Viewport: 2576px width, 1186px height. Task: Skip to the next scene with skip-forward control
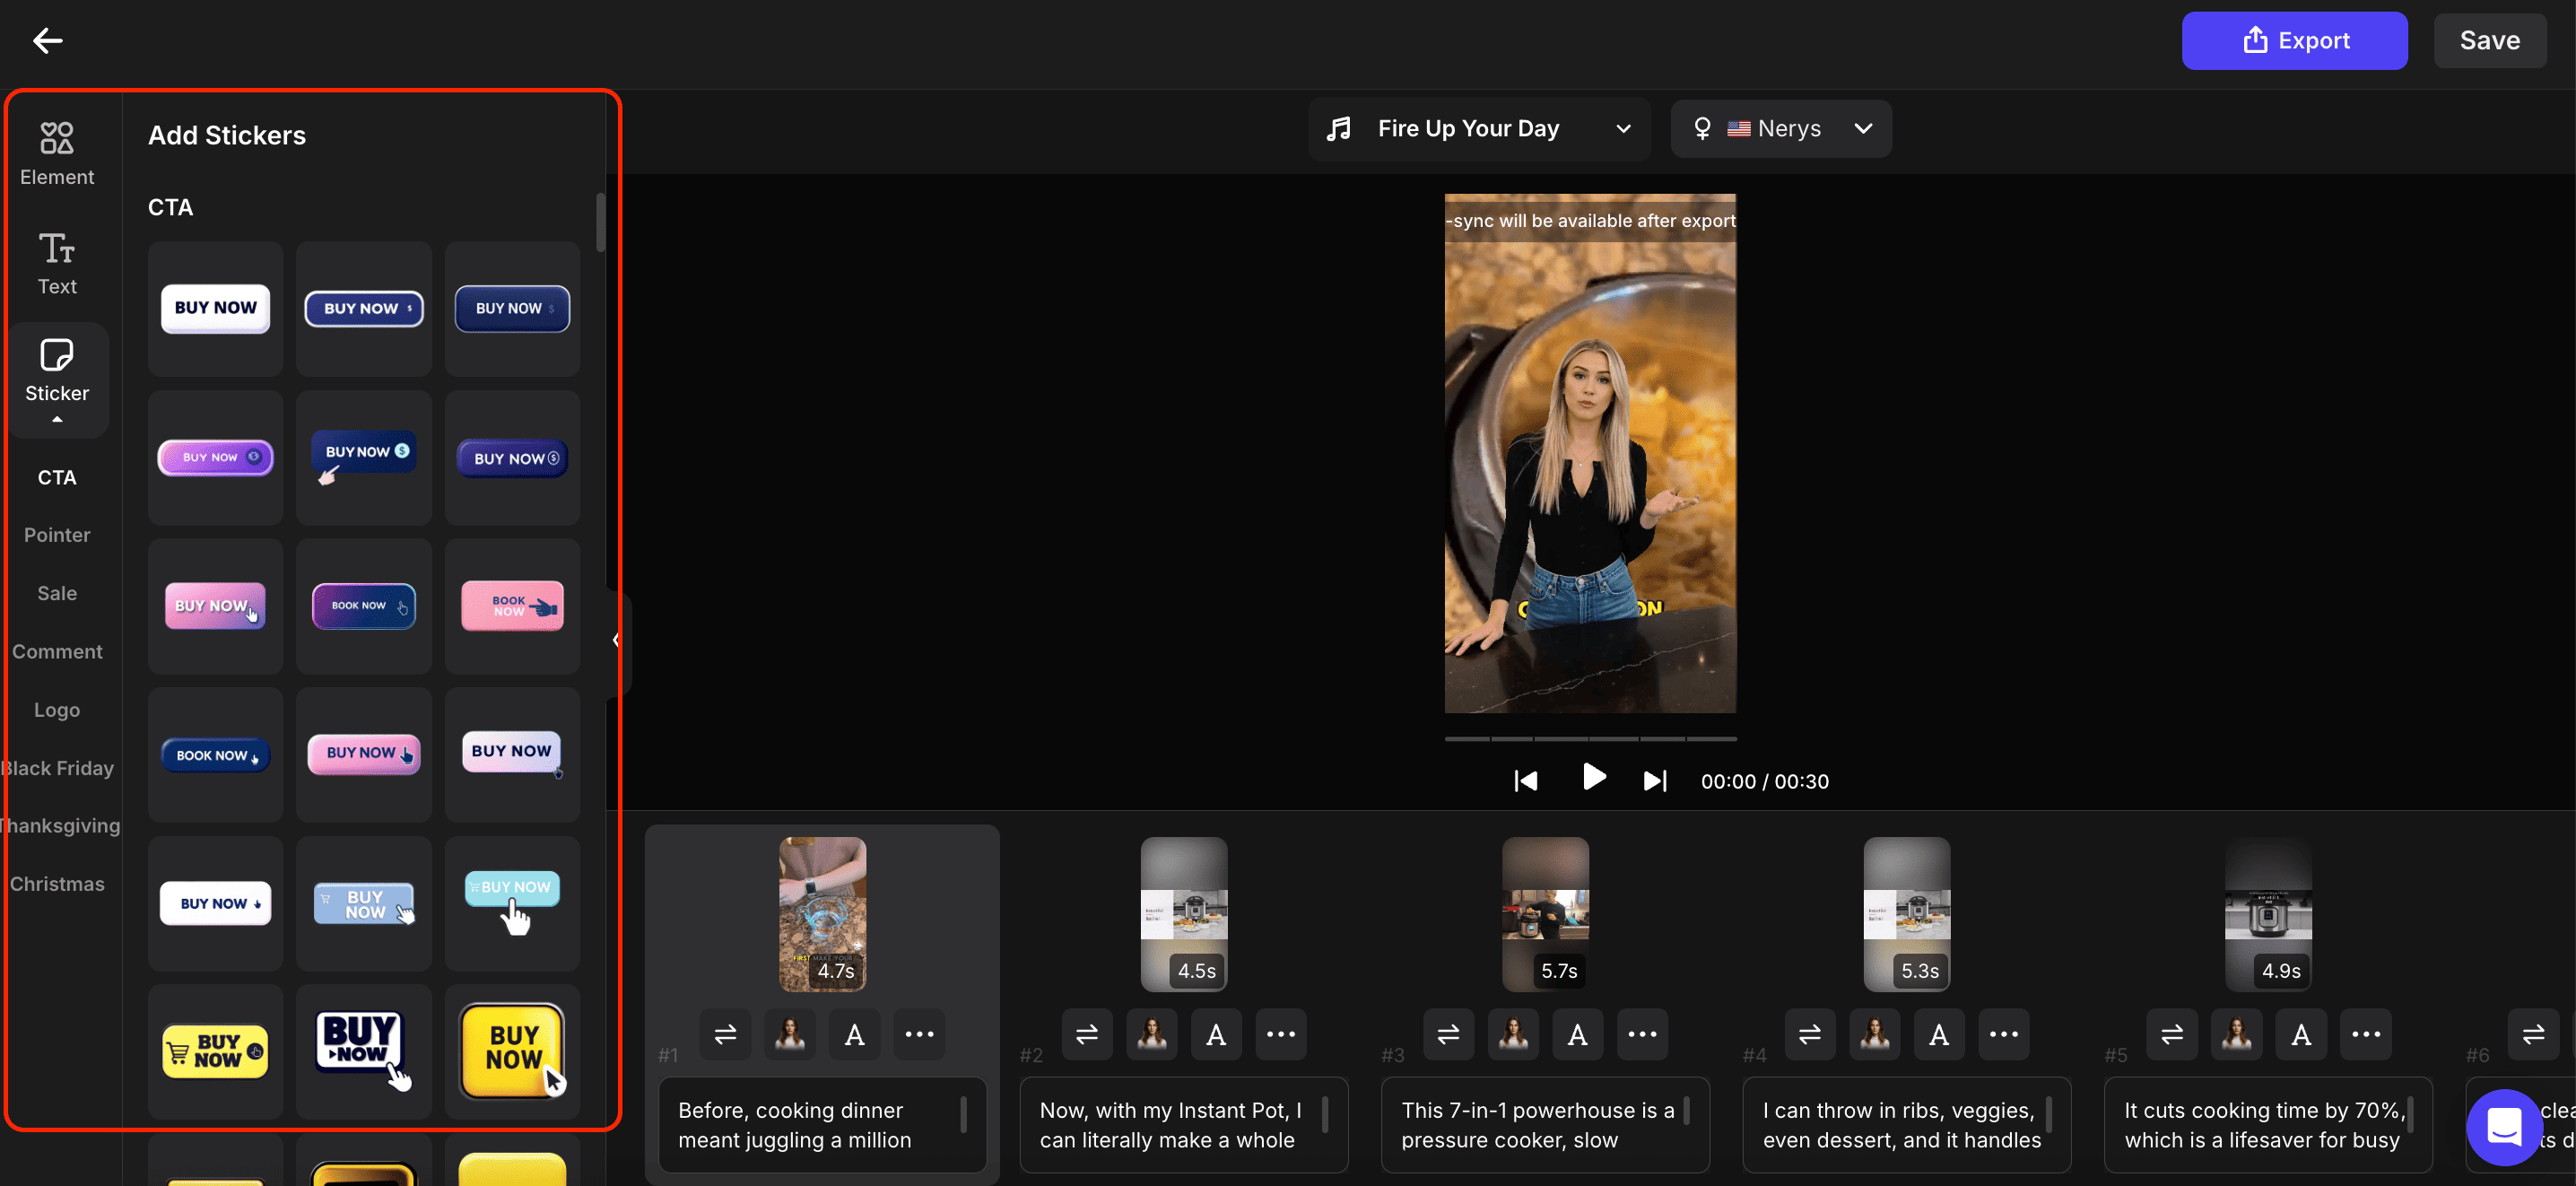(x=1654, y=780)
